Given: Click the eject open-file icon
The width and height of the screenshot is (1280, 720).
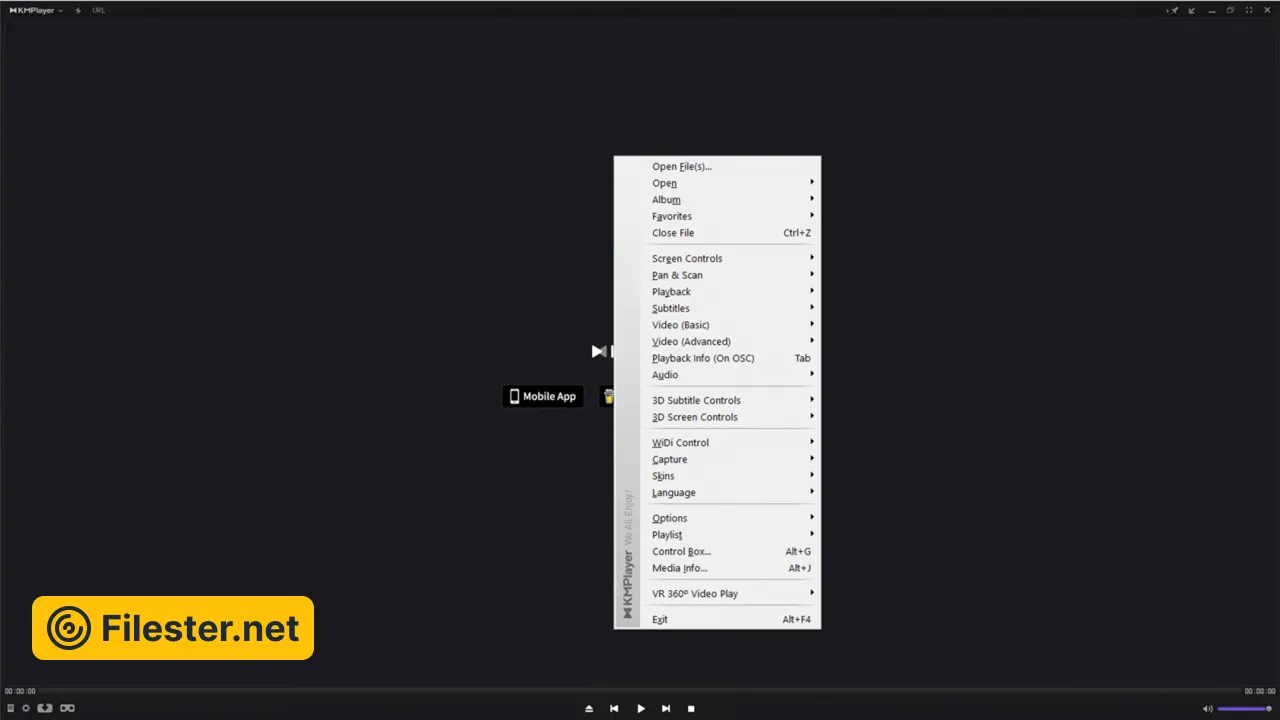Looking at the screenshot, I should click(589, 708).
